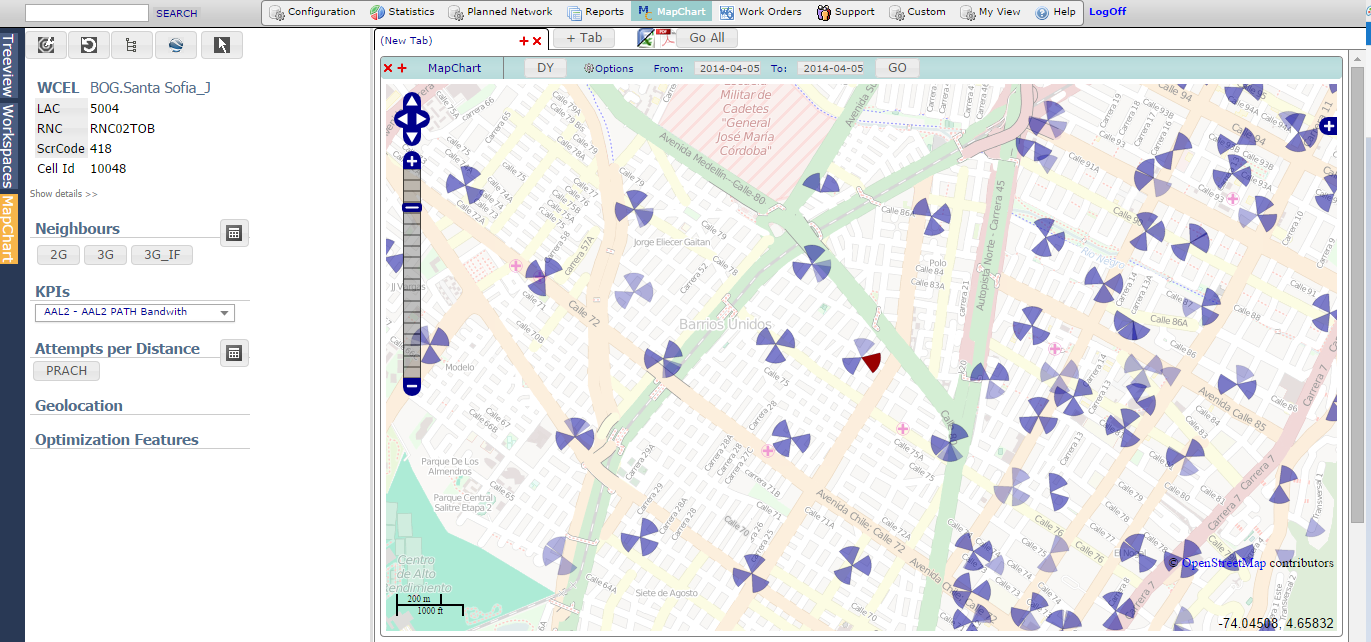This screenshot has height=642, width=1371.
Task: Open the Attempts per Distance table icon
Action: [x=234, y=353]
